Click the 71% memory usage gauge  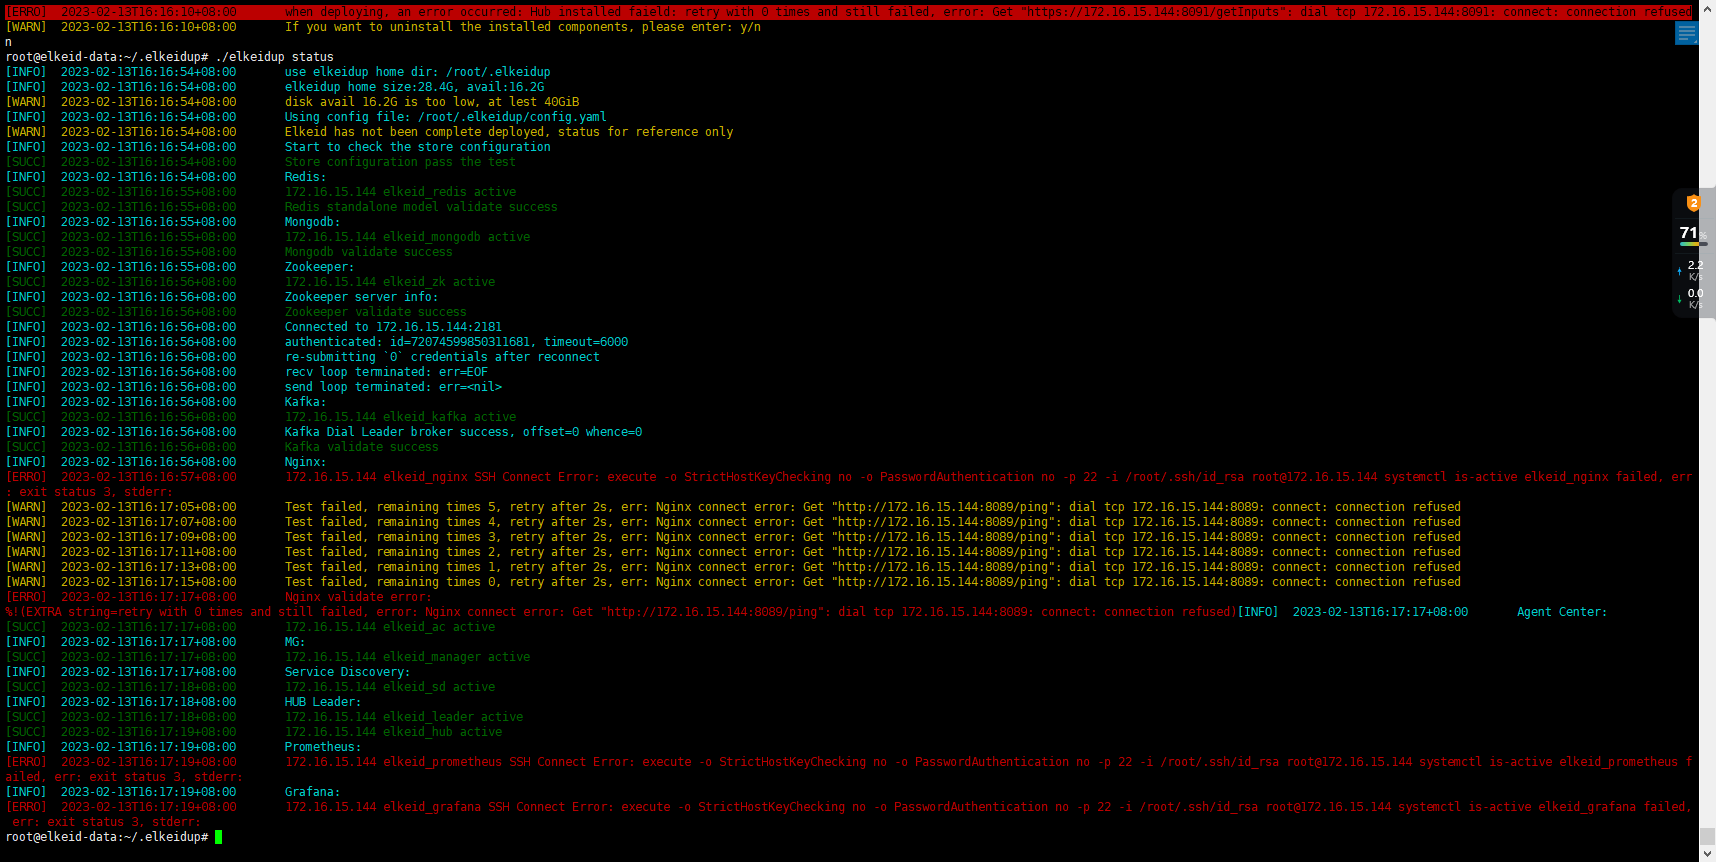click(1693, 234)
